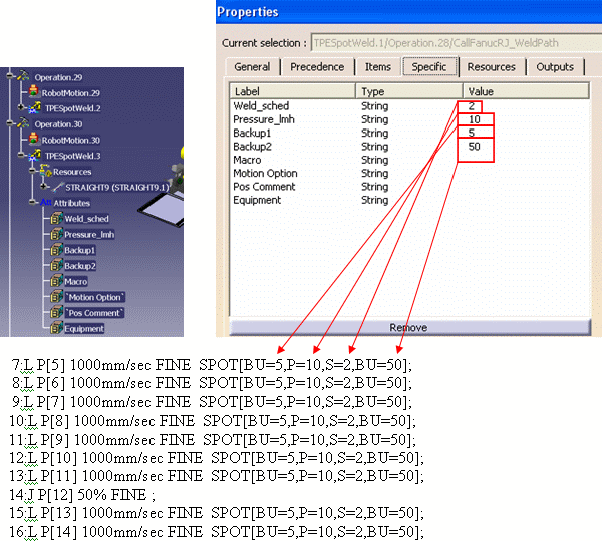Switch to the Outputs tab
602x541 pixels.
555,67
